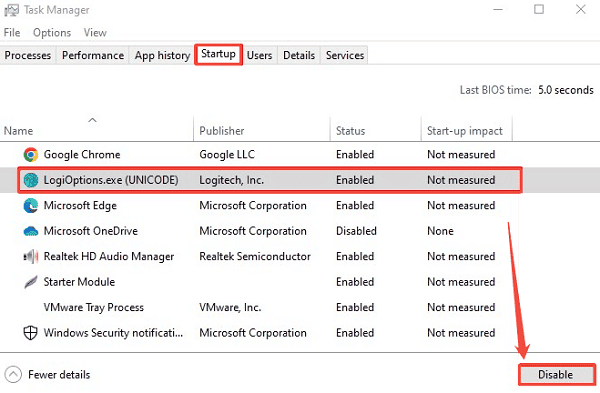Viewport: 600px width, 393px height.
Task: Select the VMware Tray Process entry
Action: tap(94, 307)
